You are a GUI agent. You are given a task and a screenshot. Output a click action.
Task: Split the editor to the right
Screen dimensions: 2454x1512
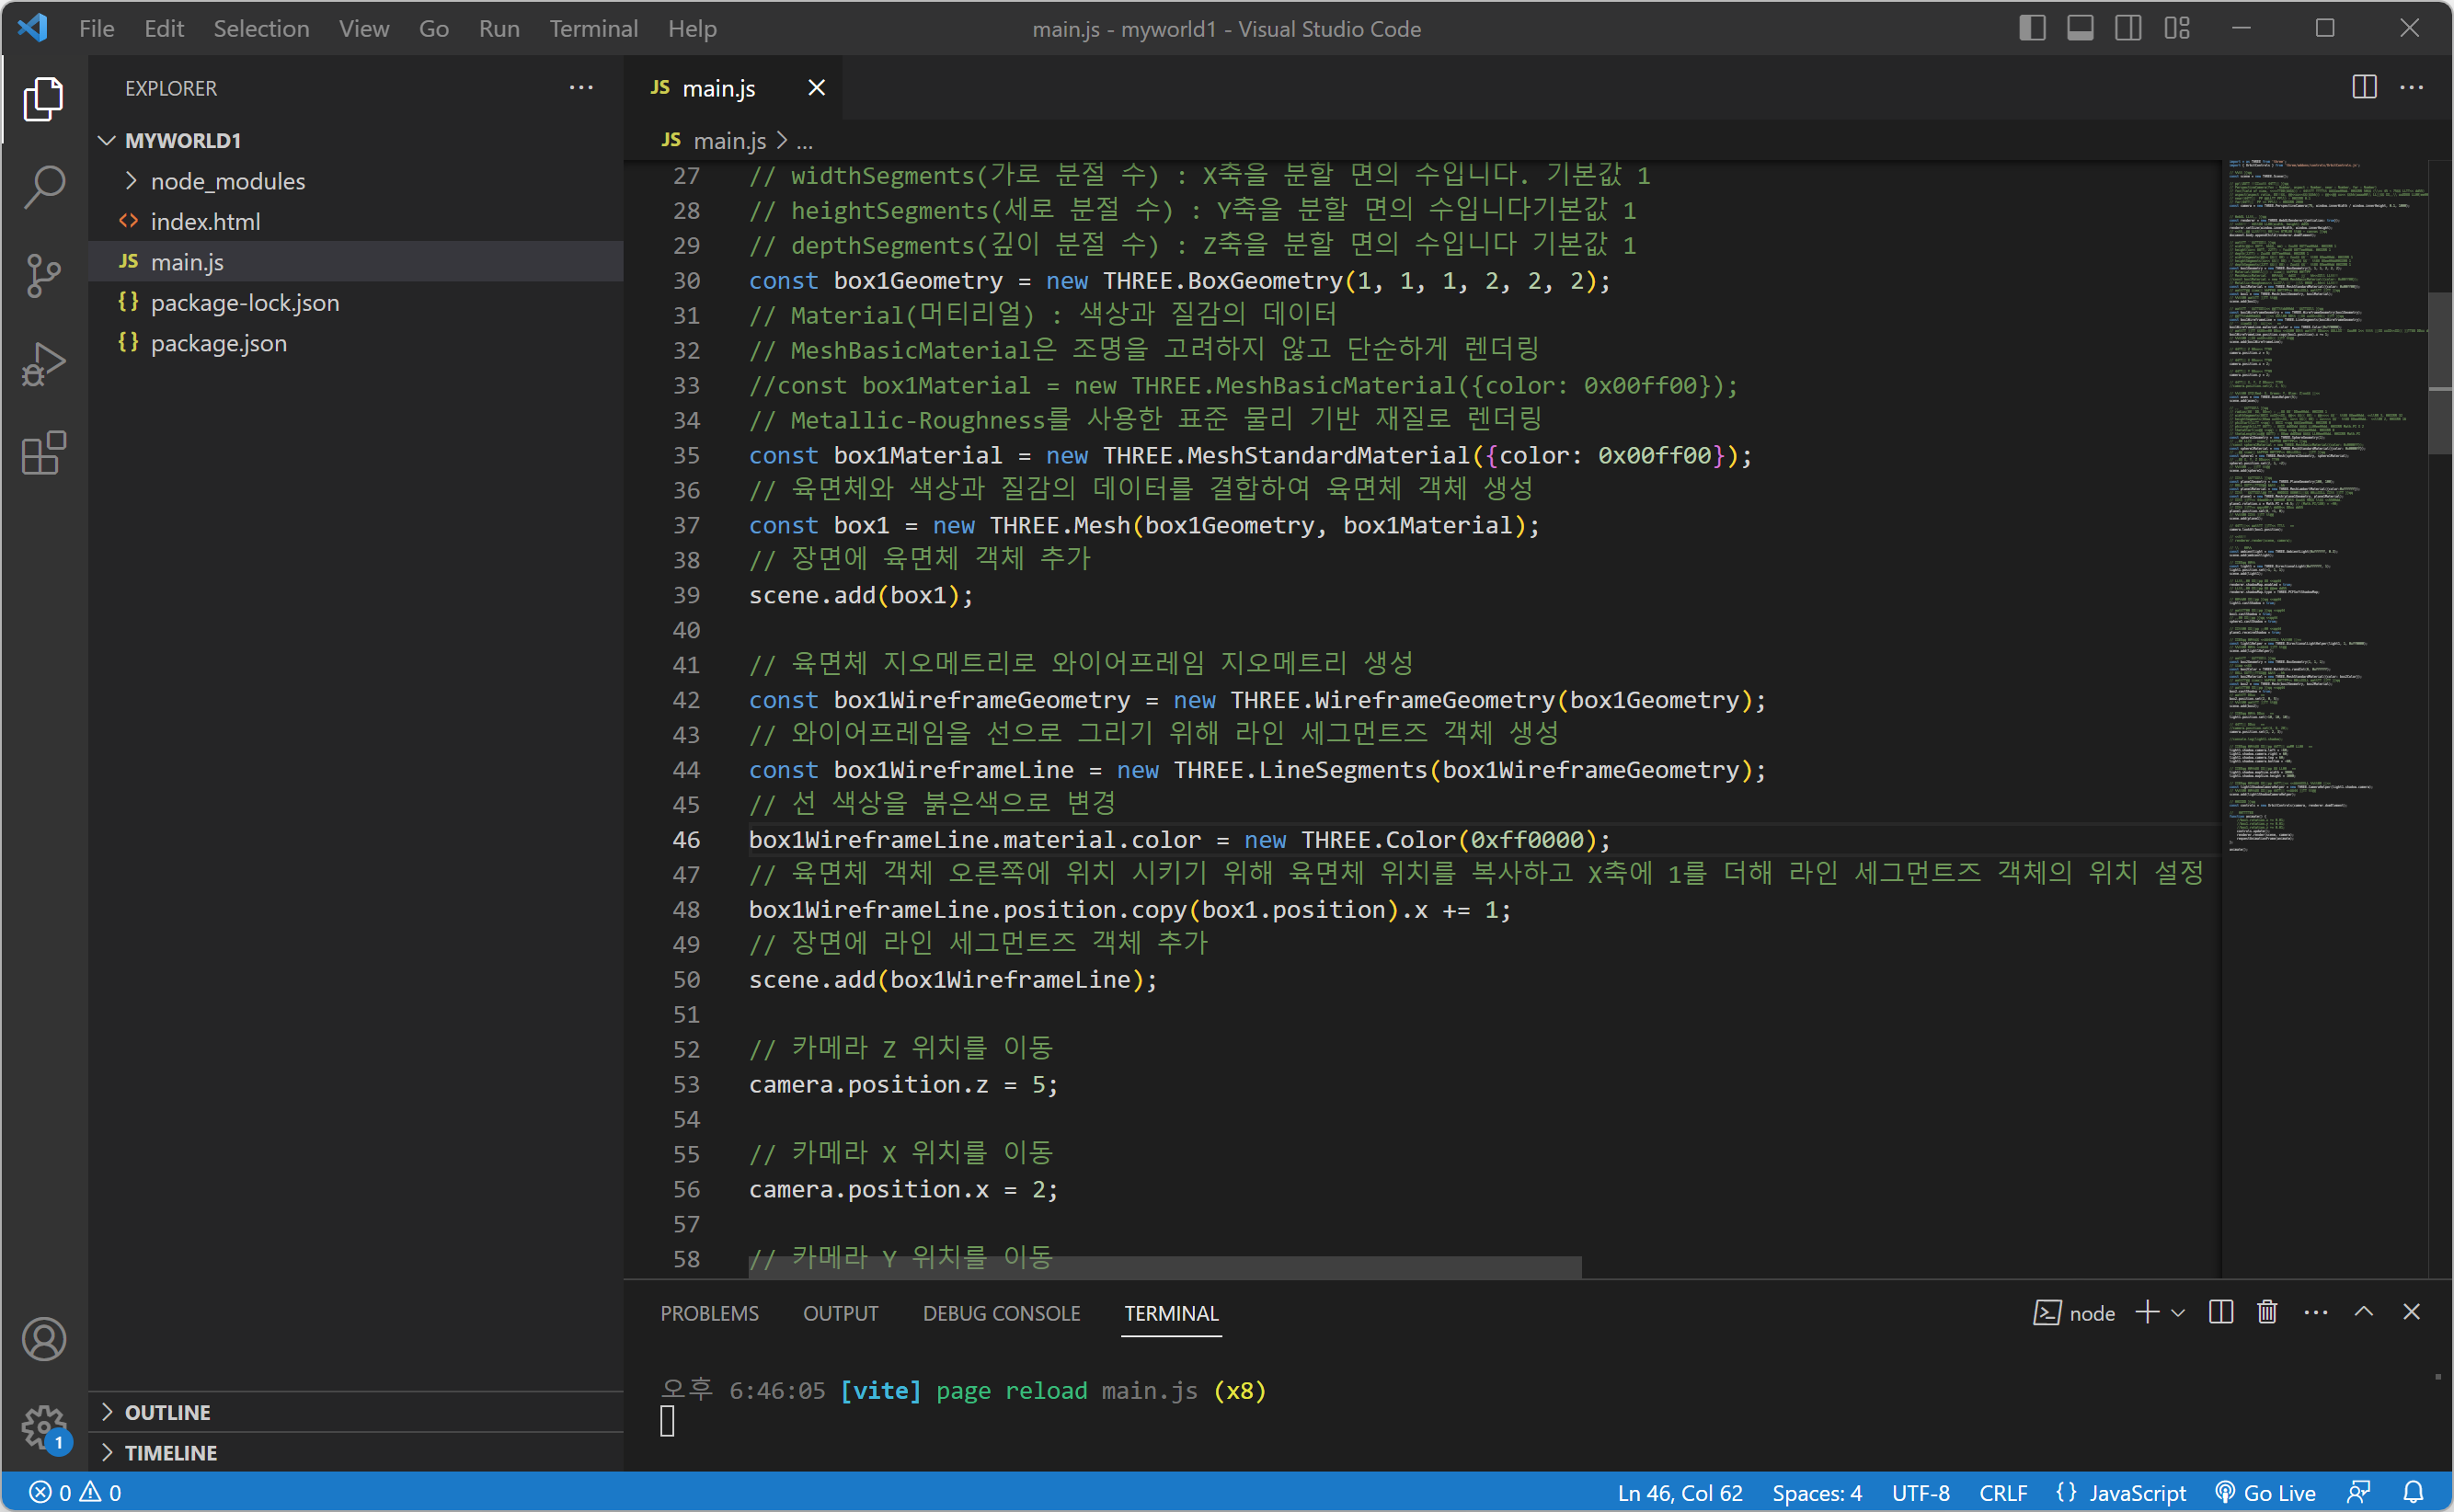[x=2364, y=88]
